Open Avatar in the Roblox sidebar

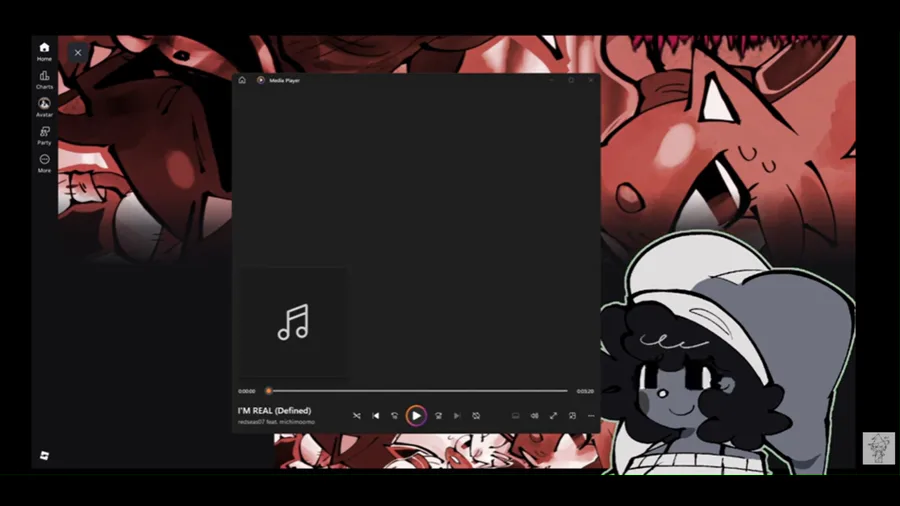(x=44, y=107)
